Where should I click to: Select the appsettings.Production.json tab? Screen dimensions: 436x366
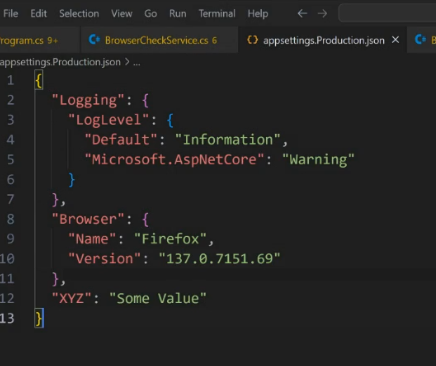324,41
